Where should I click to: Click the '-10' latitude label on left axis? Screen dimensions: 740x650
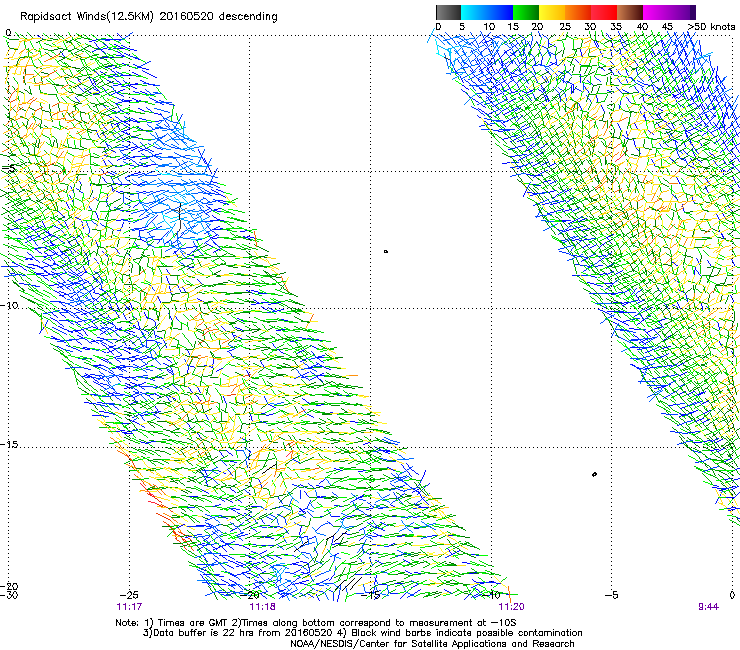click(x=9, y=305)
